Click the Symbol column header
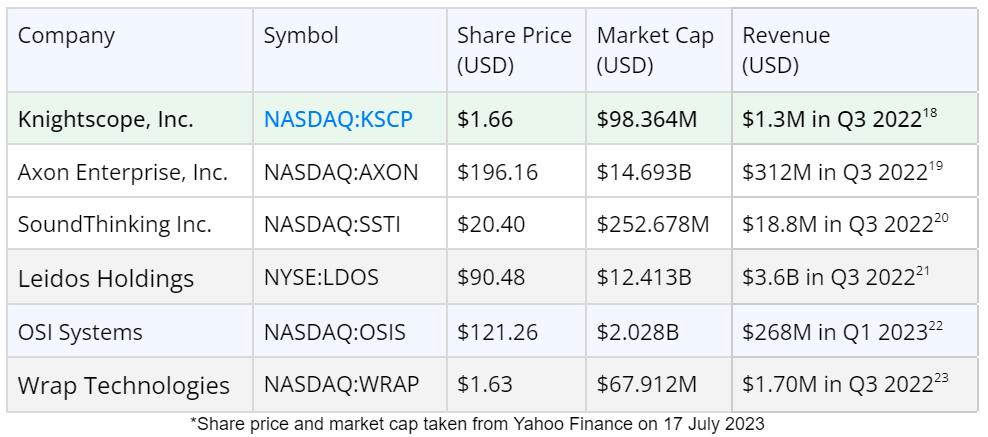The image size is (988, 437). point(301,36)
